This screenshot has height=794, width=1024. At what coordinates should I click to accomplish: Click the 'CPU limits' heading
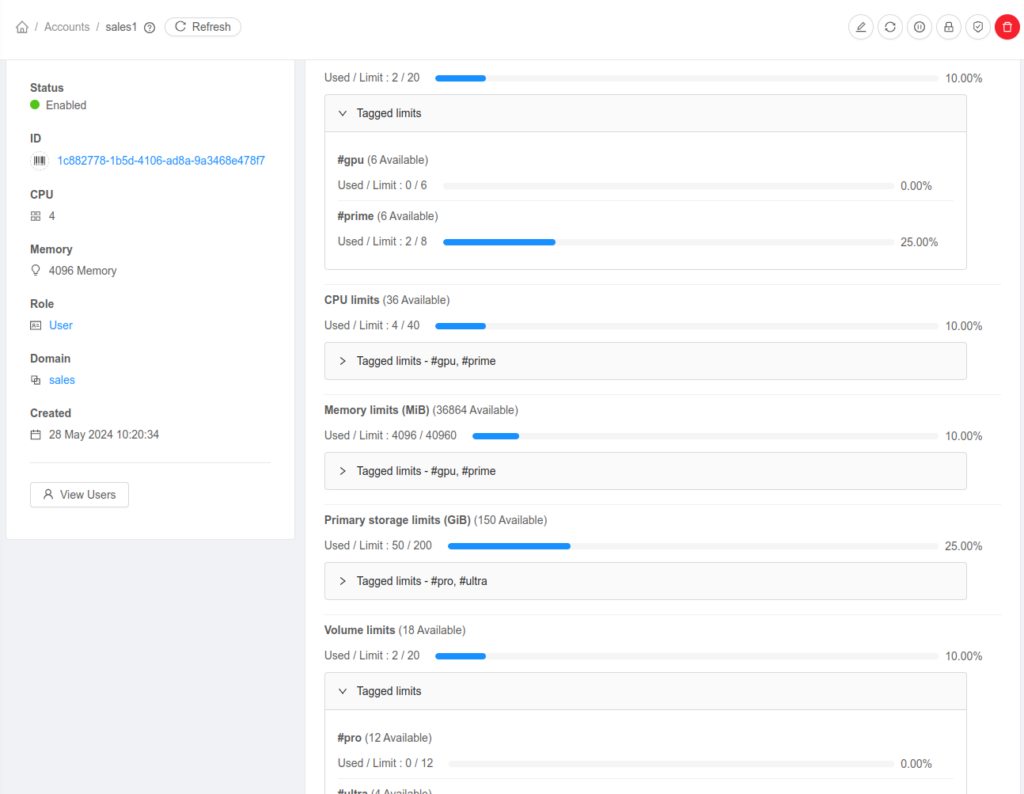(x=351, y=300)
